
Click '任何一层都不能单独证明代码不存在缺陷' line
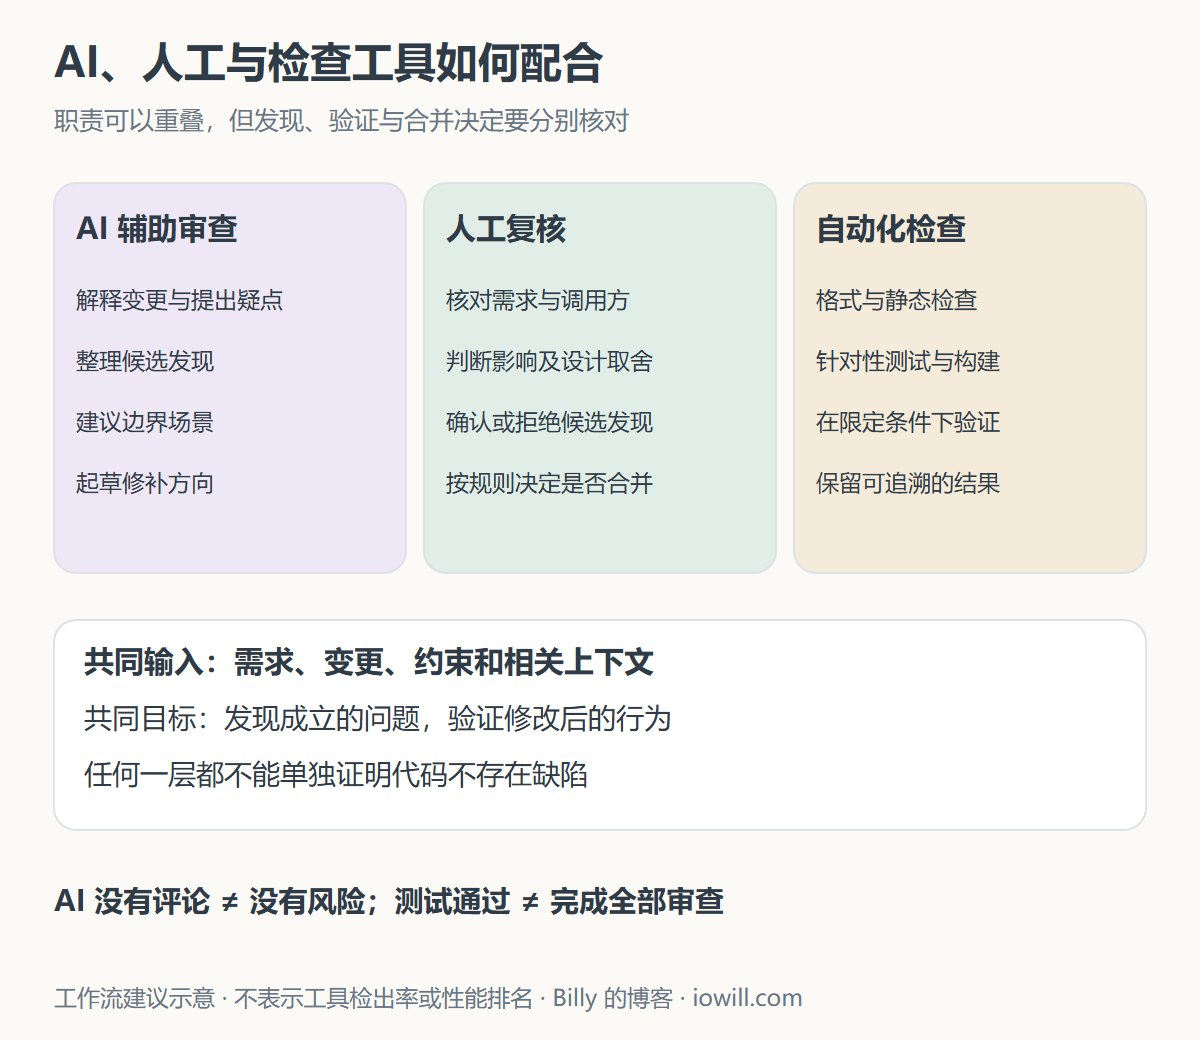(336, 774)
